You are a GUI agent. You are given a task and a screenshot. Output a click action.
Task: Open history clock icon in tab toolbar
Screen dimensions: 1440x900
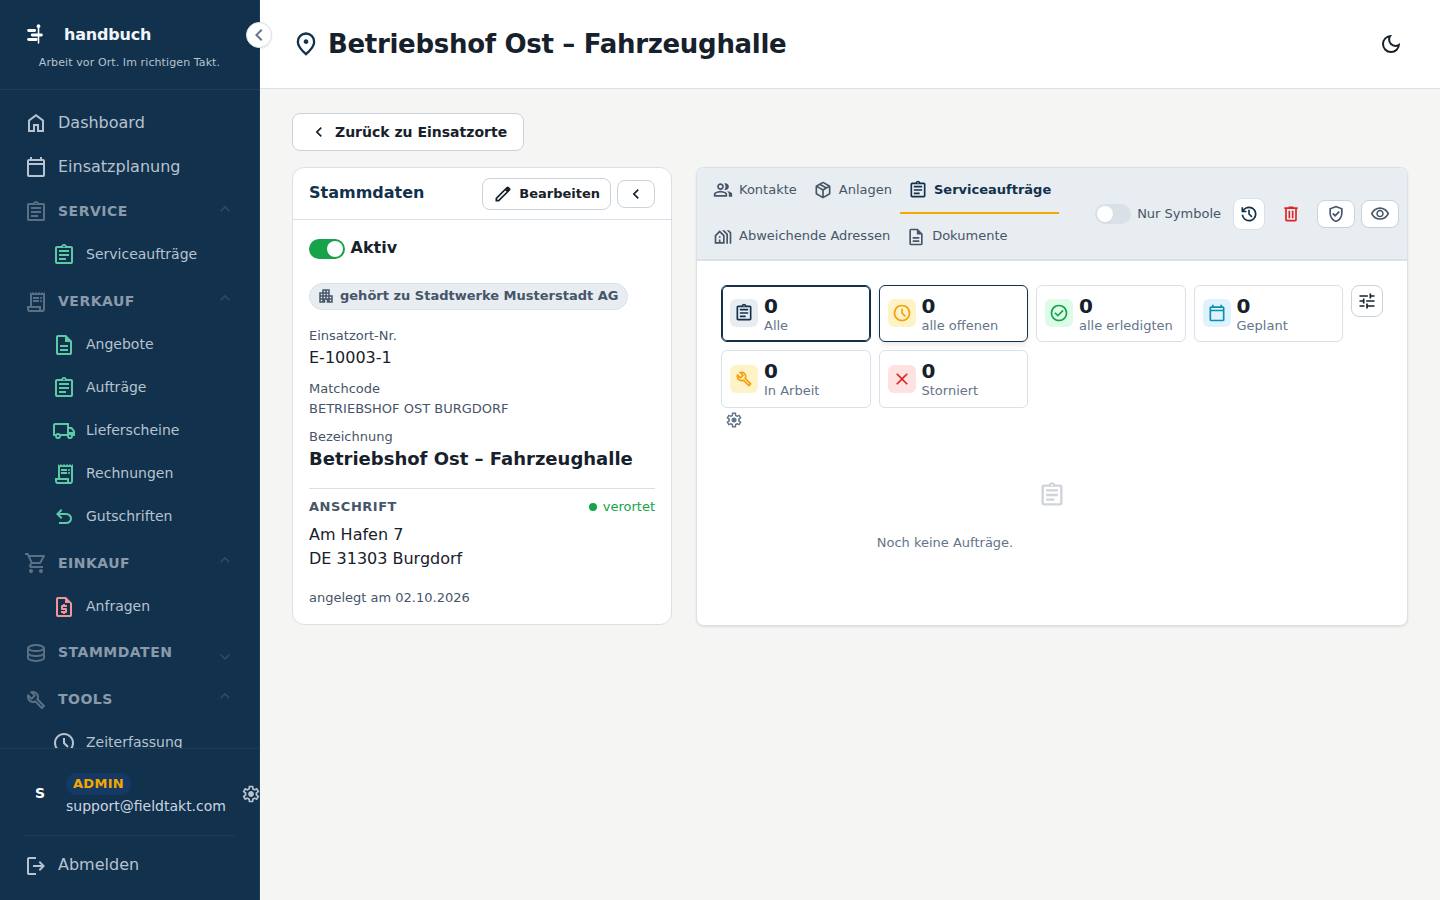click(1249, 214)
